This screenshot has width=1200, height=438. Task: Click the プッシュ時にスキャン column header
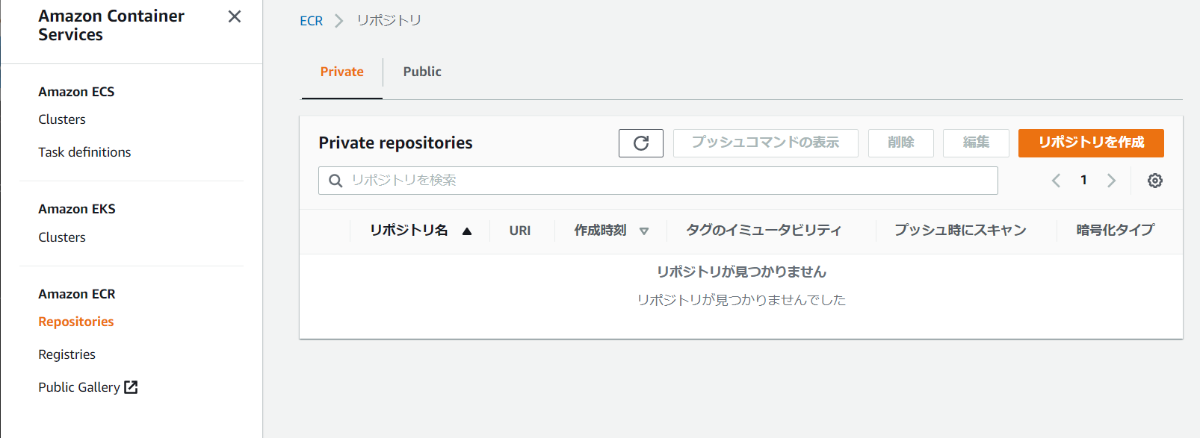[960, 230]
